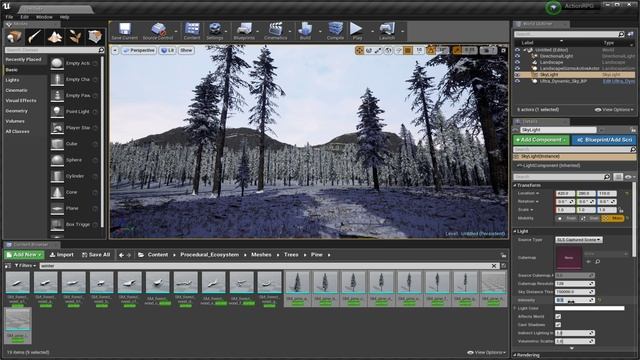
Task: Click the Launch toolbar button
Action: click(x=387, y=31)
